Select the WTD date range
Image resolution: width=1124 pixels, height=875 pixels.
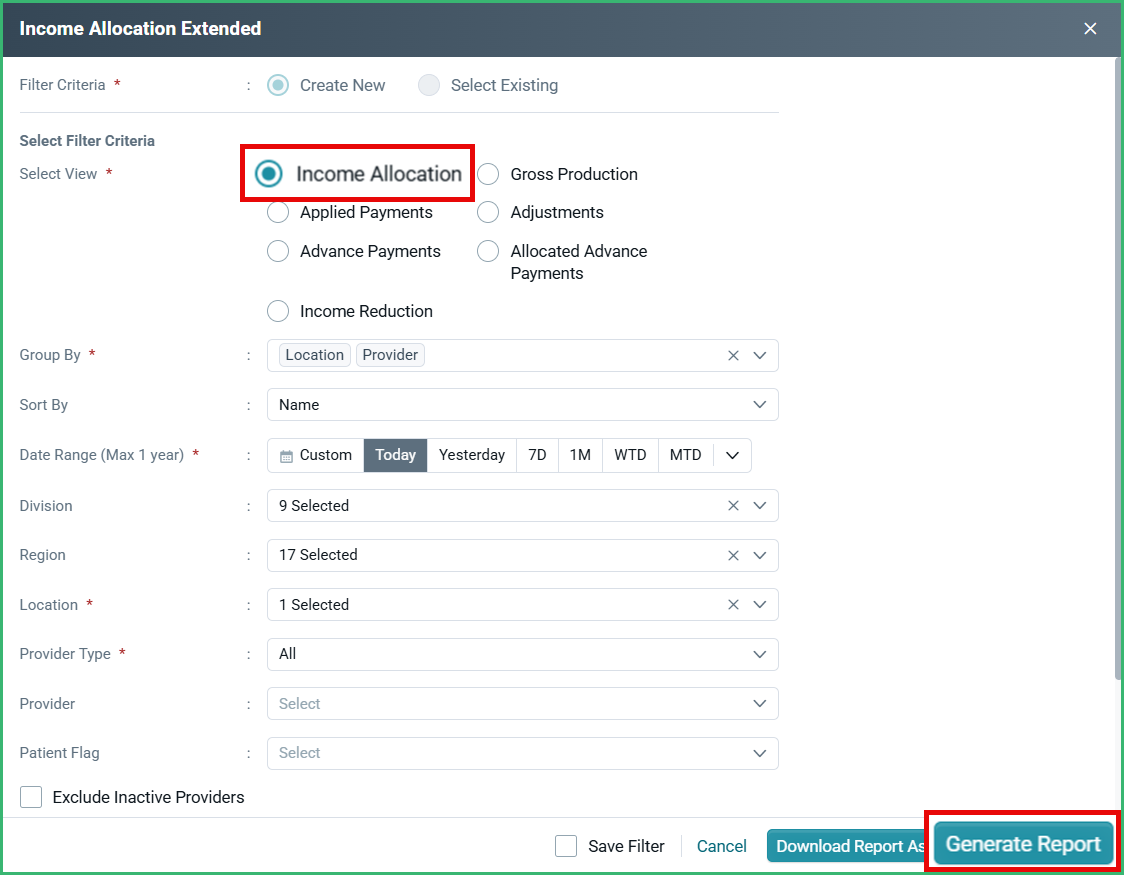click(630, 455)
